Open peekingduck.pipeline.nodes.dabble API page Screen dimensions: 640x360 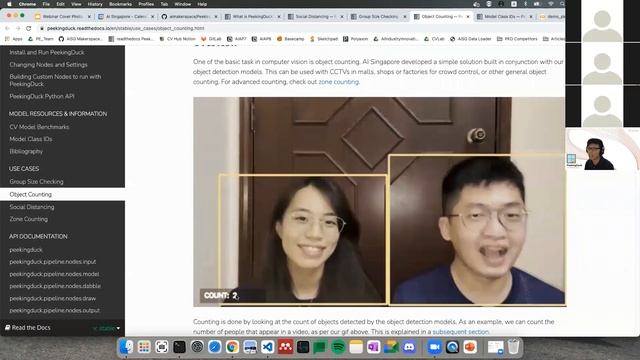click(55, 286)
